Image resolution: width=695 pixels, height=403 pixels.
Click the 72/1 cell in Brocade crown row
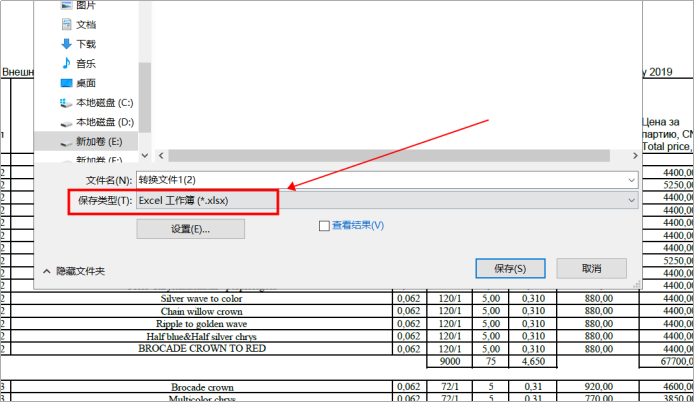pyautogui.click(x=449, y=387)
